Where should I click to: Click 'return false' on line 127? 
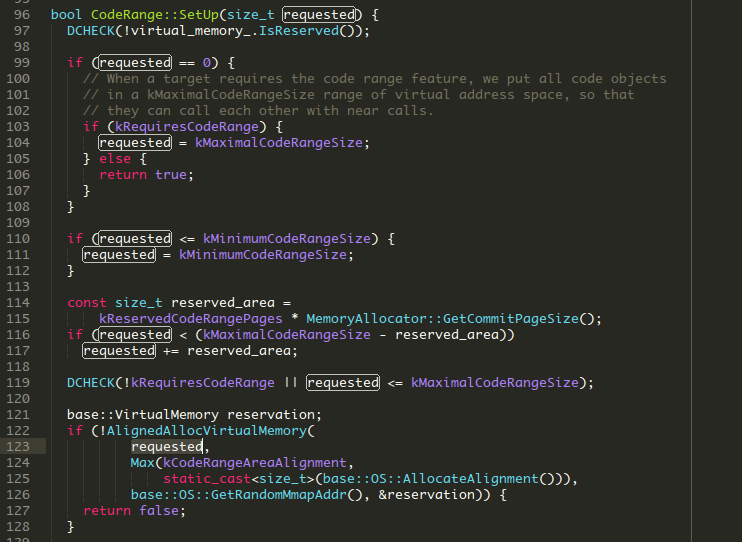pyautogui.click(x=131, y=511)
